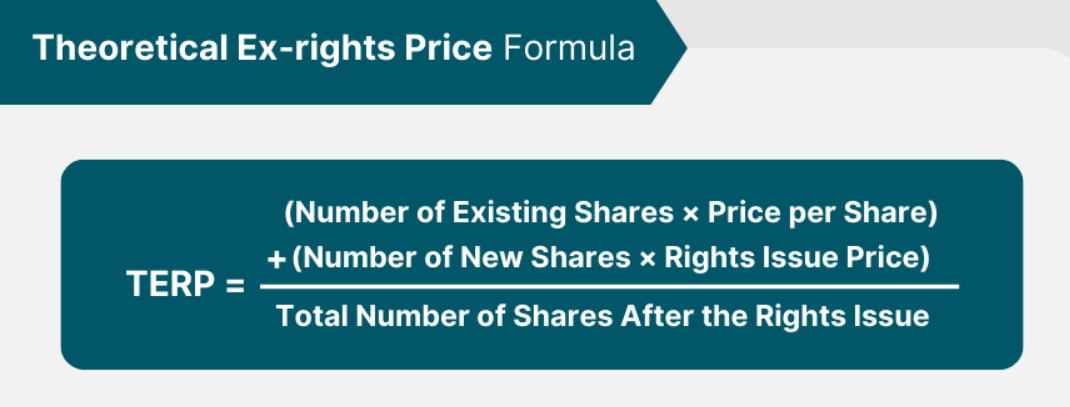Click the bold 'Theoretical Ex-rights Price' title text
This screenshot has height=407, width=1070.
pos(262,48)
